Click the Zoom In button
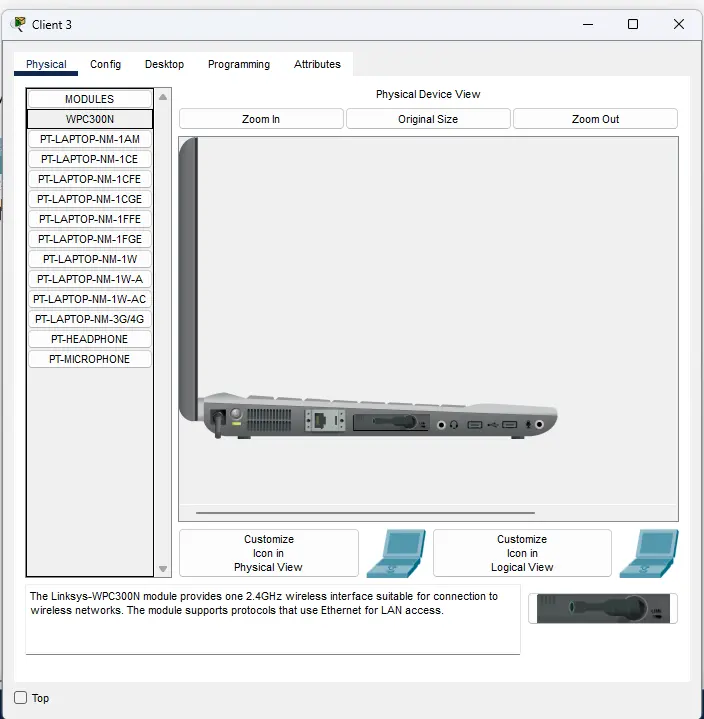 pos(261,119)
